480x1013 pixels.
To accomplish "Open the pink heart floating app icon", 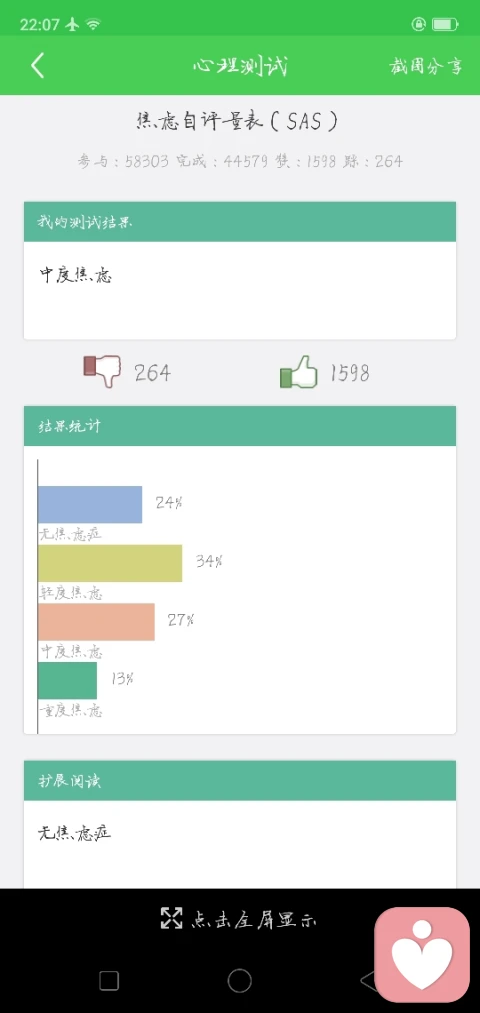I will tap(422, 955).
